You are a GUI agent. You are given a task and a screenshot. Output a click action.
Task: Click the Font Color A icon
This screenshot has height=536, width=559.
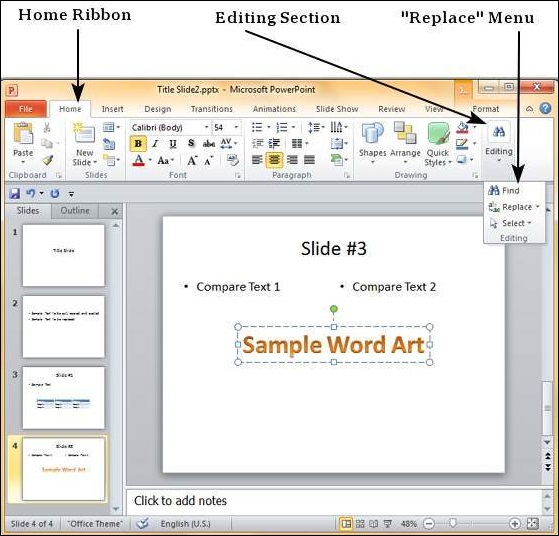138,160
